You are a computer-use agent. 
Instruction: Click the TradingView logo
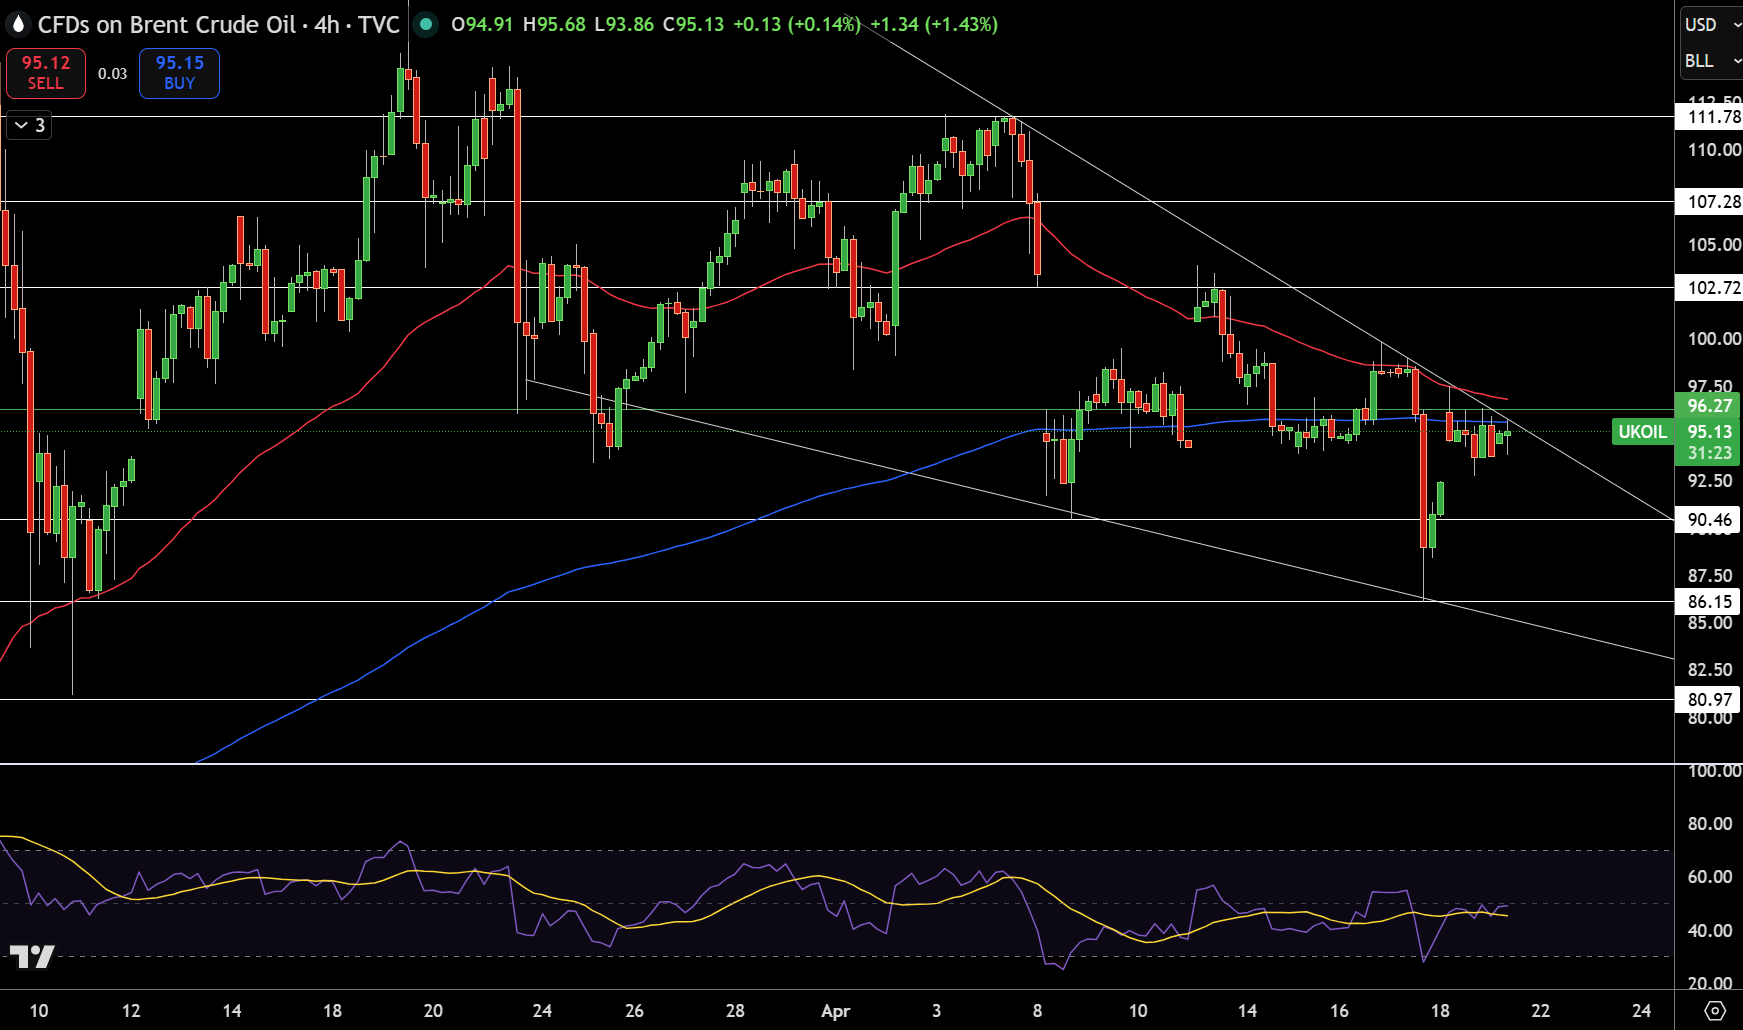click(x=32, y=957)
